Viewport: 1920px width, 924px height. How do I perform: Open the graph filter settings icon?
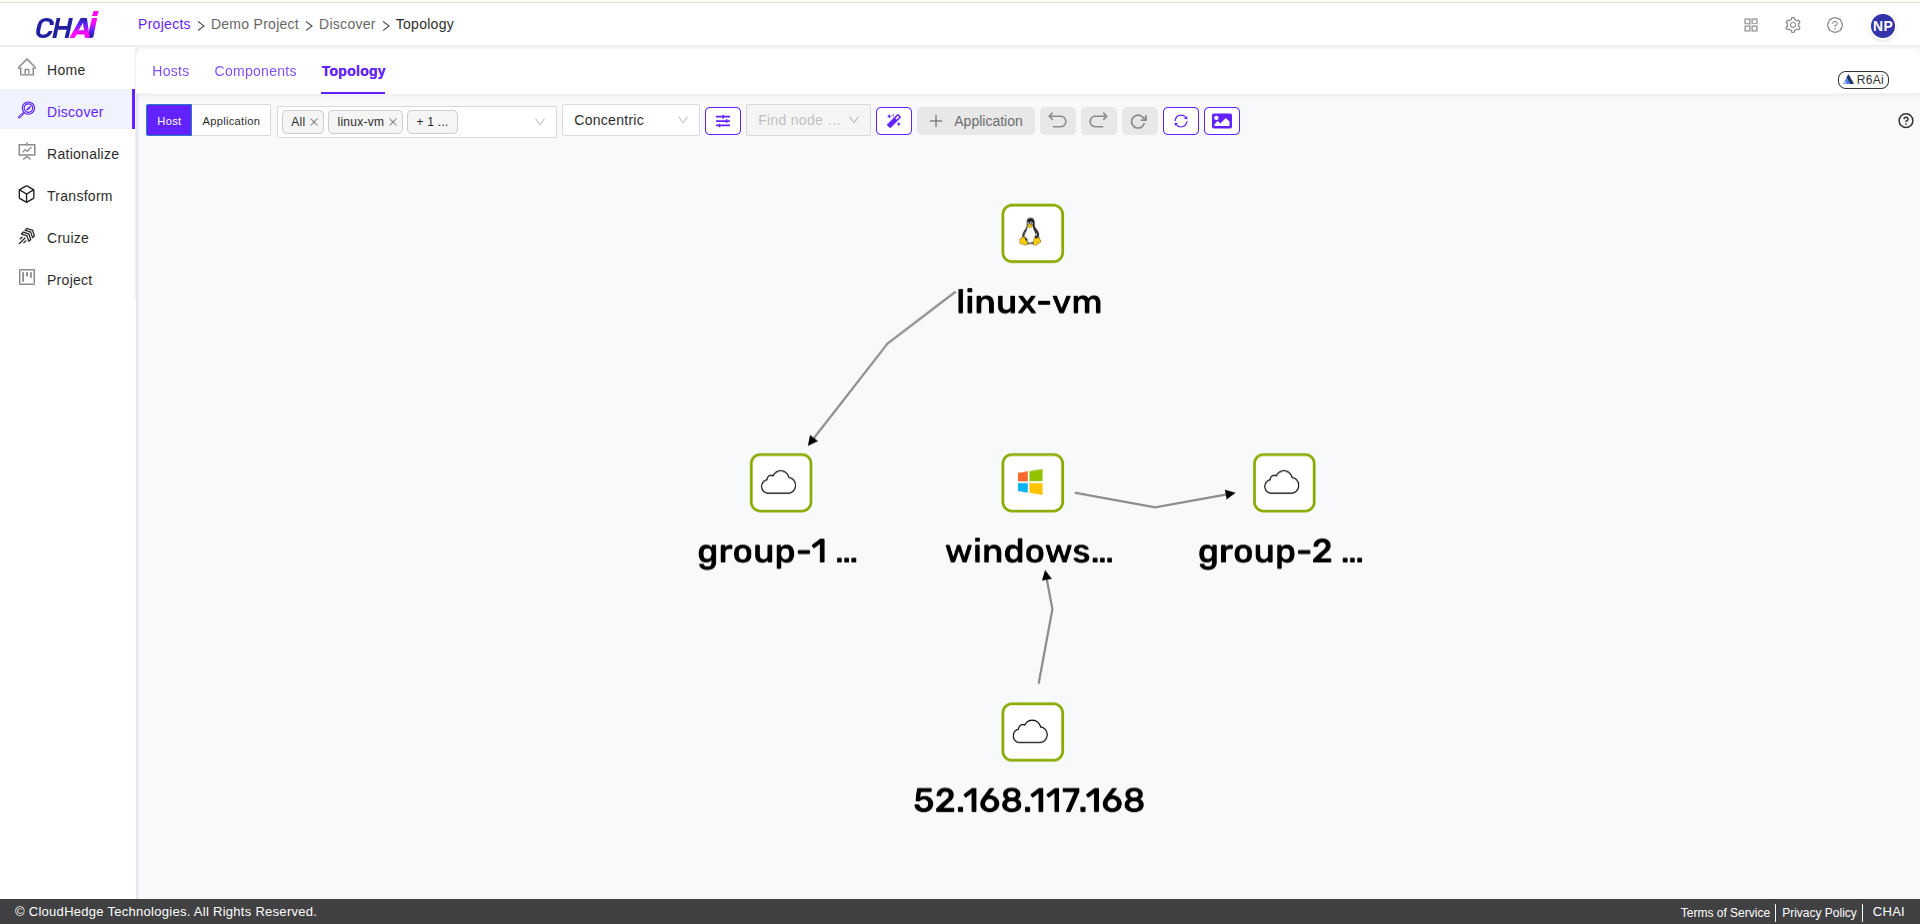723,120
